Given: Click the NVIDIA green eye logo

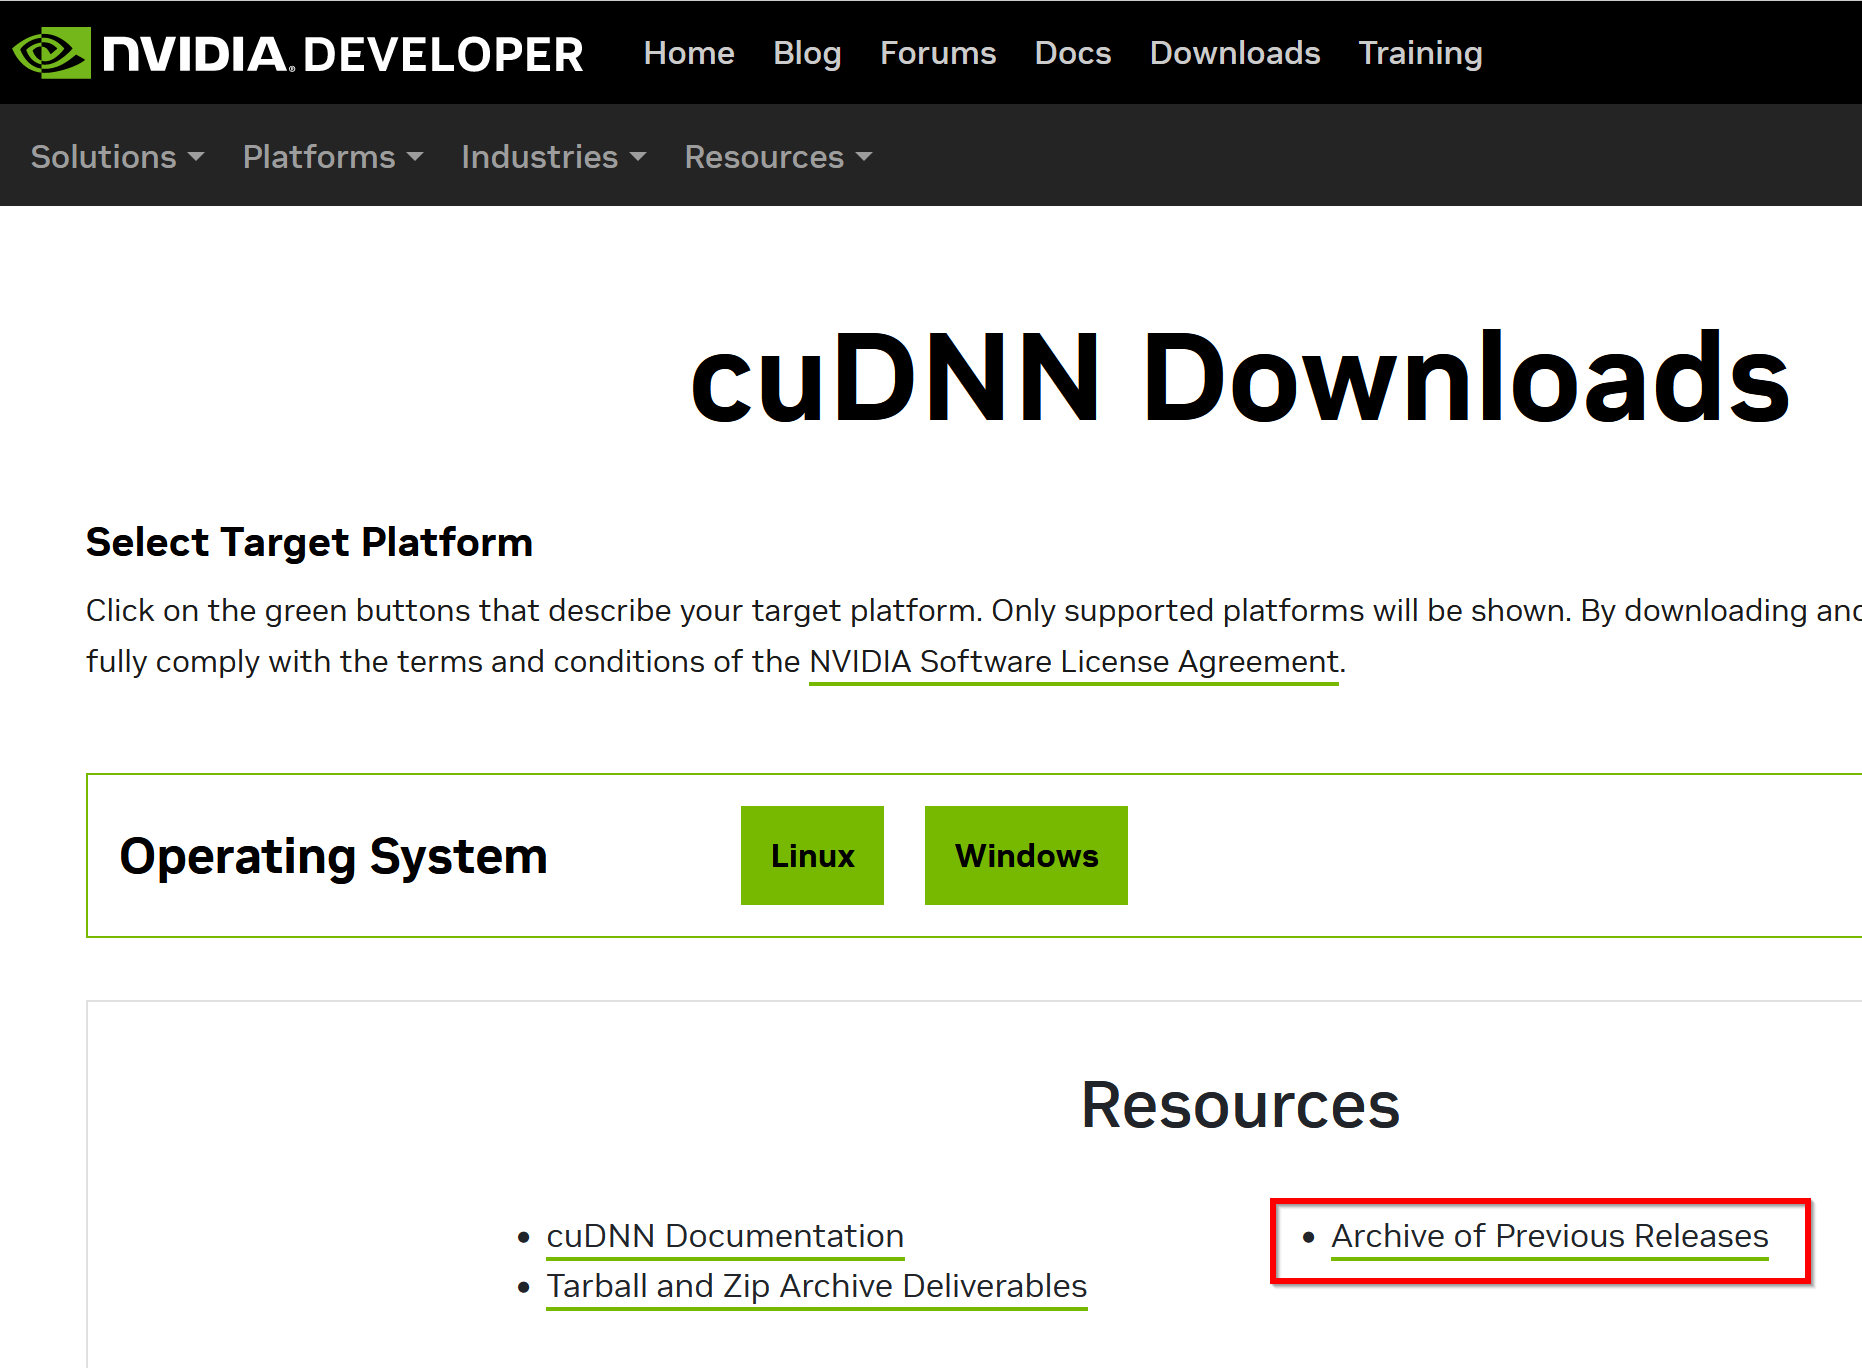Looking at the screenshot, I should pos(50,53).
